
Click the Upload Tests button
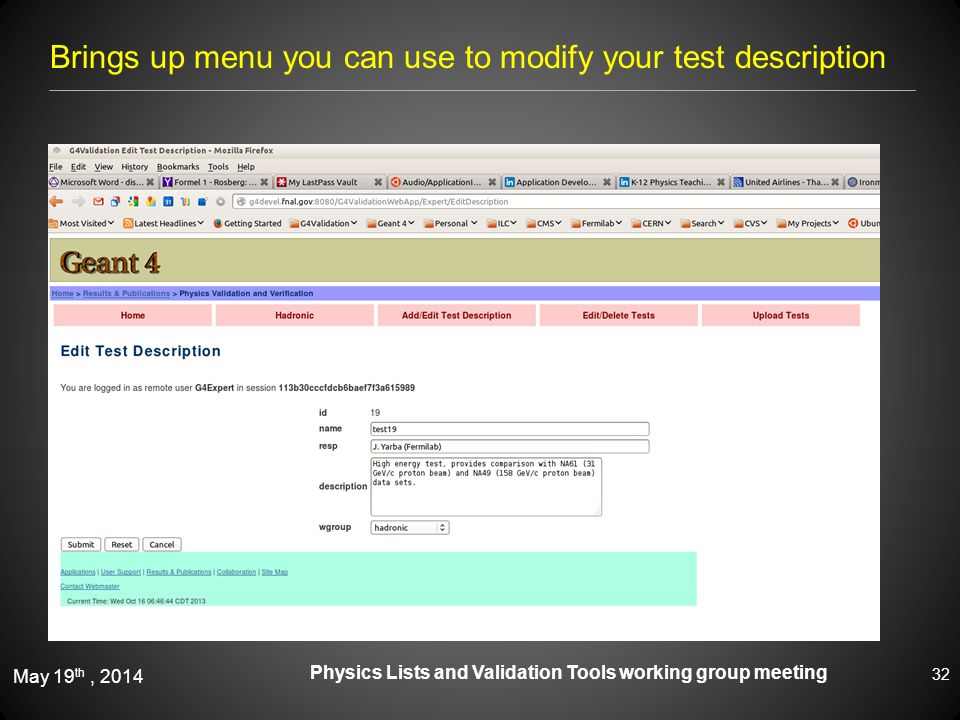[781, 315]
